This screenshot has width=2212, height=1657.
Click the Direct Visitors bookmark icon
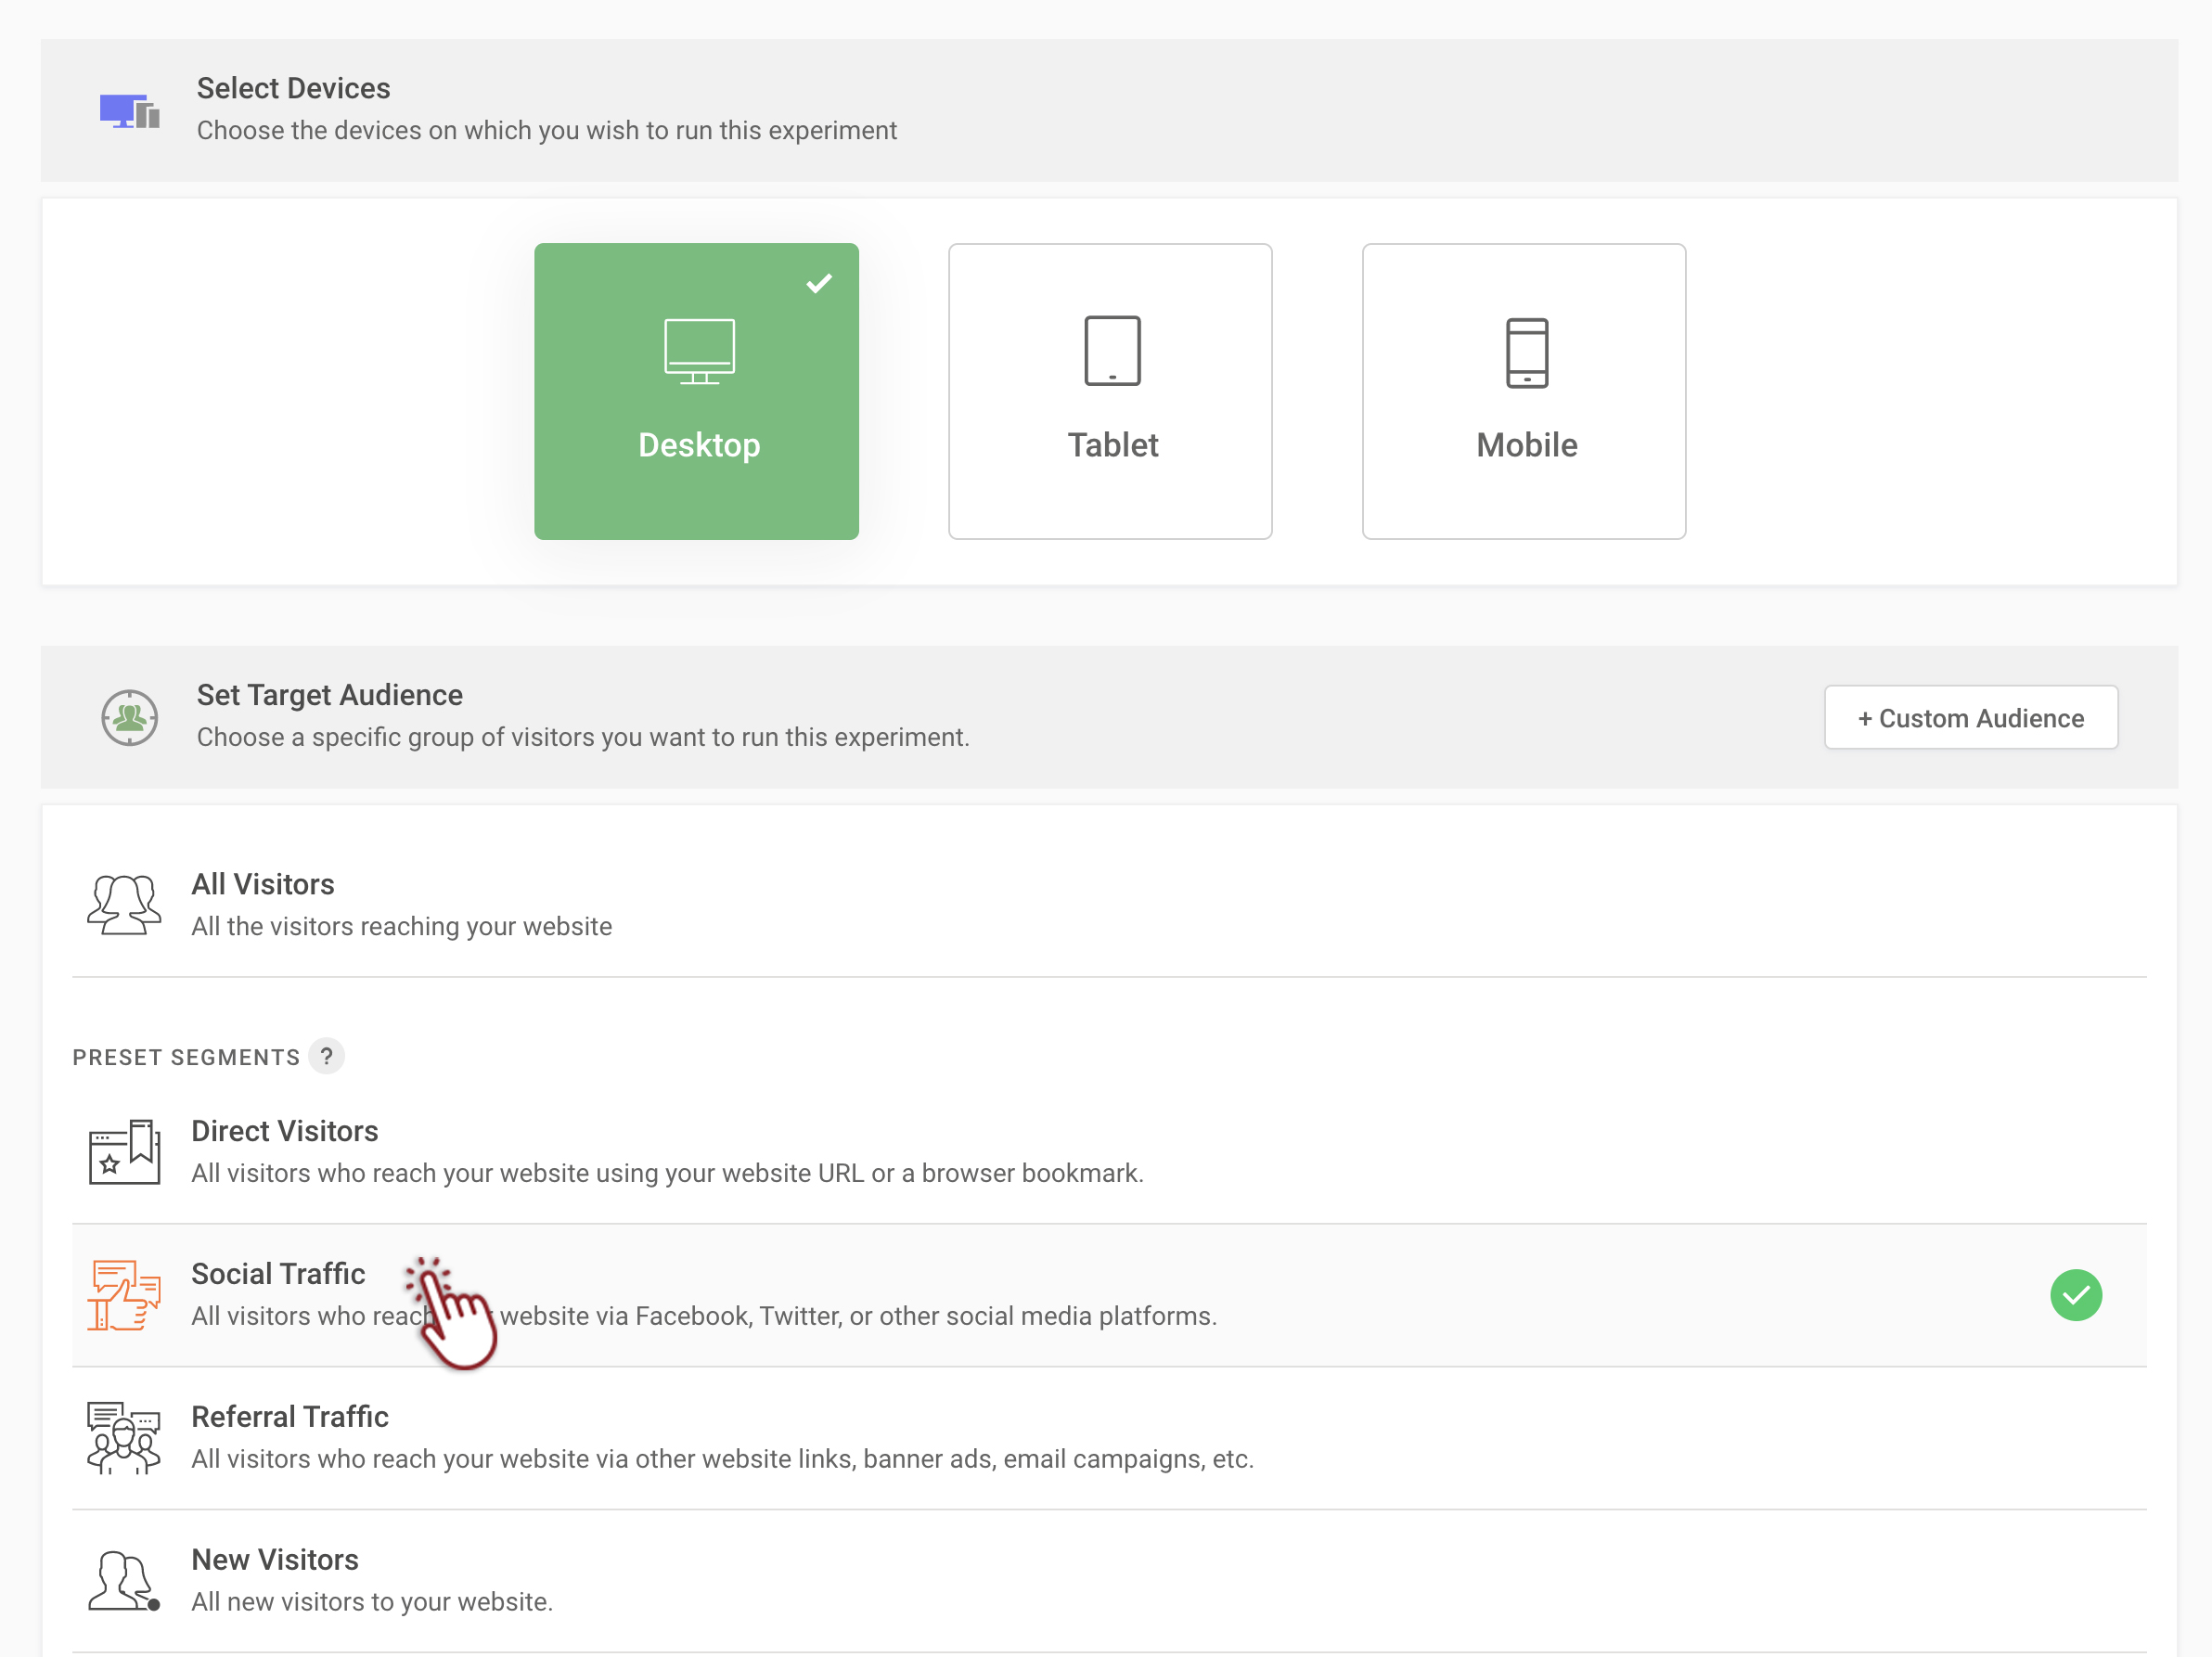(x=124, y=1151)
